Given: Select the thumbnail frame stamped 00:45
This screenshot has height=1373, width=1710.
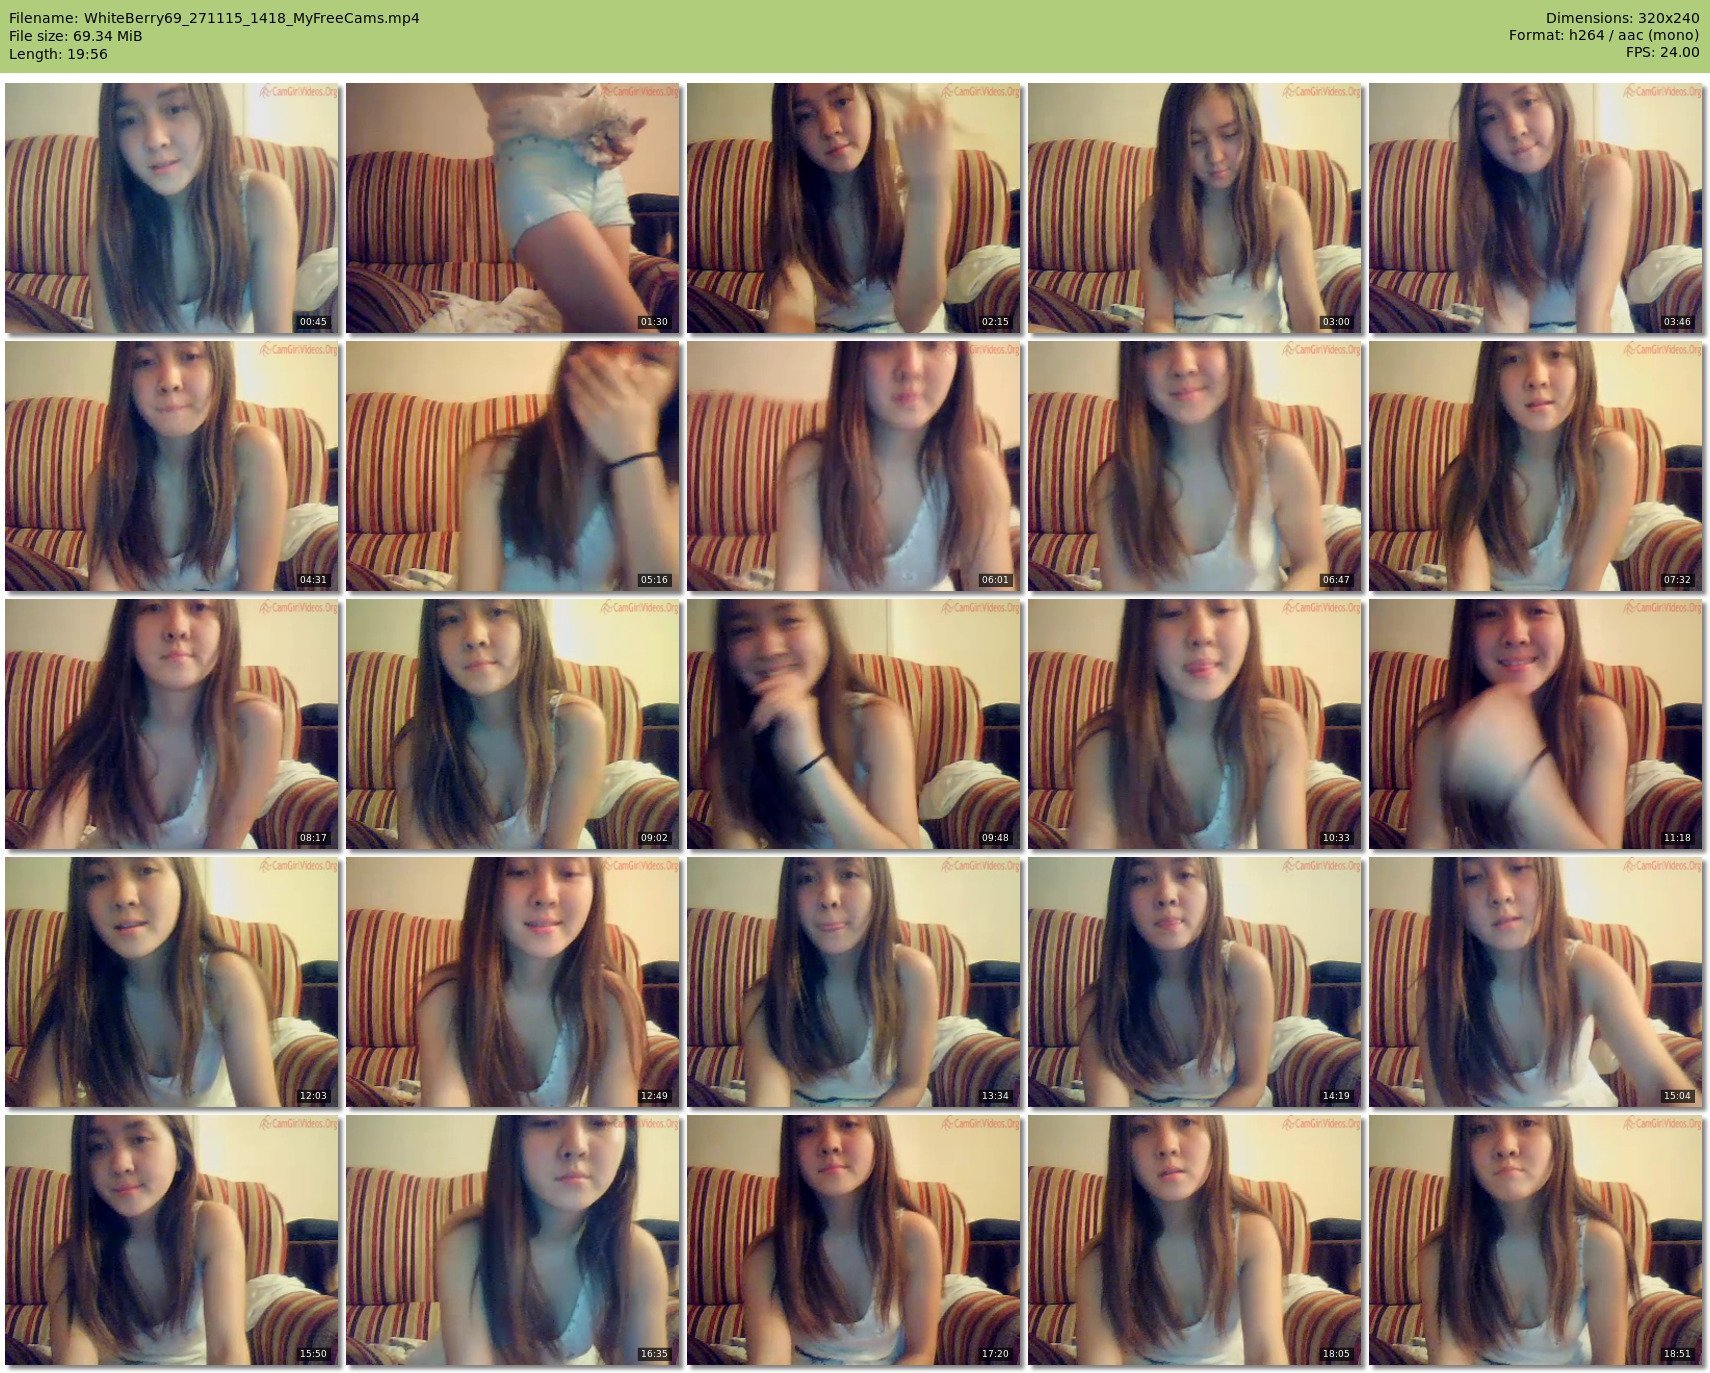Looking at the screenshot, I should click(x=172, y=208).
